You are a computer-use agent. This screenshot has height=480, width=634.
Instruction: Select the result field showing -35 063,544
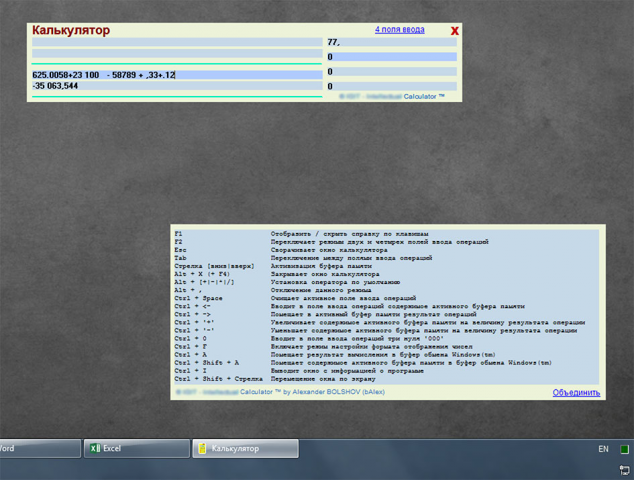click(177, 86)
